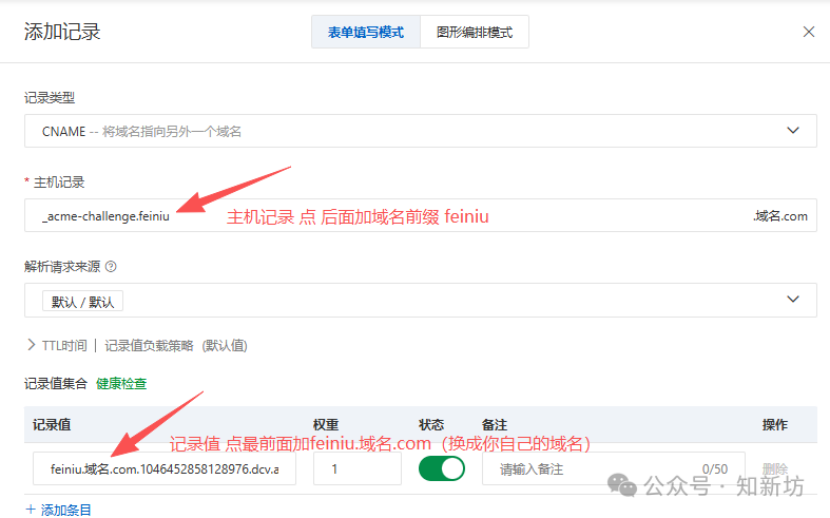The width and height of the screenshot is (830, 518).
Task: Click the 记录值 input field
Action: coord(164,469)
